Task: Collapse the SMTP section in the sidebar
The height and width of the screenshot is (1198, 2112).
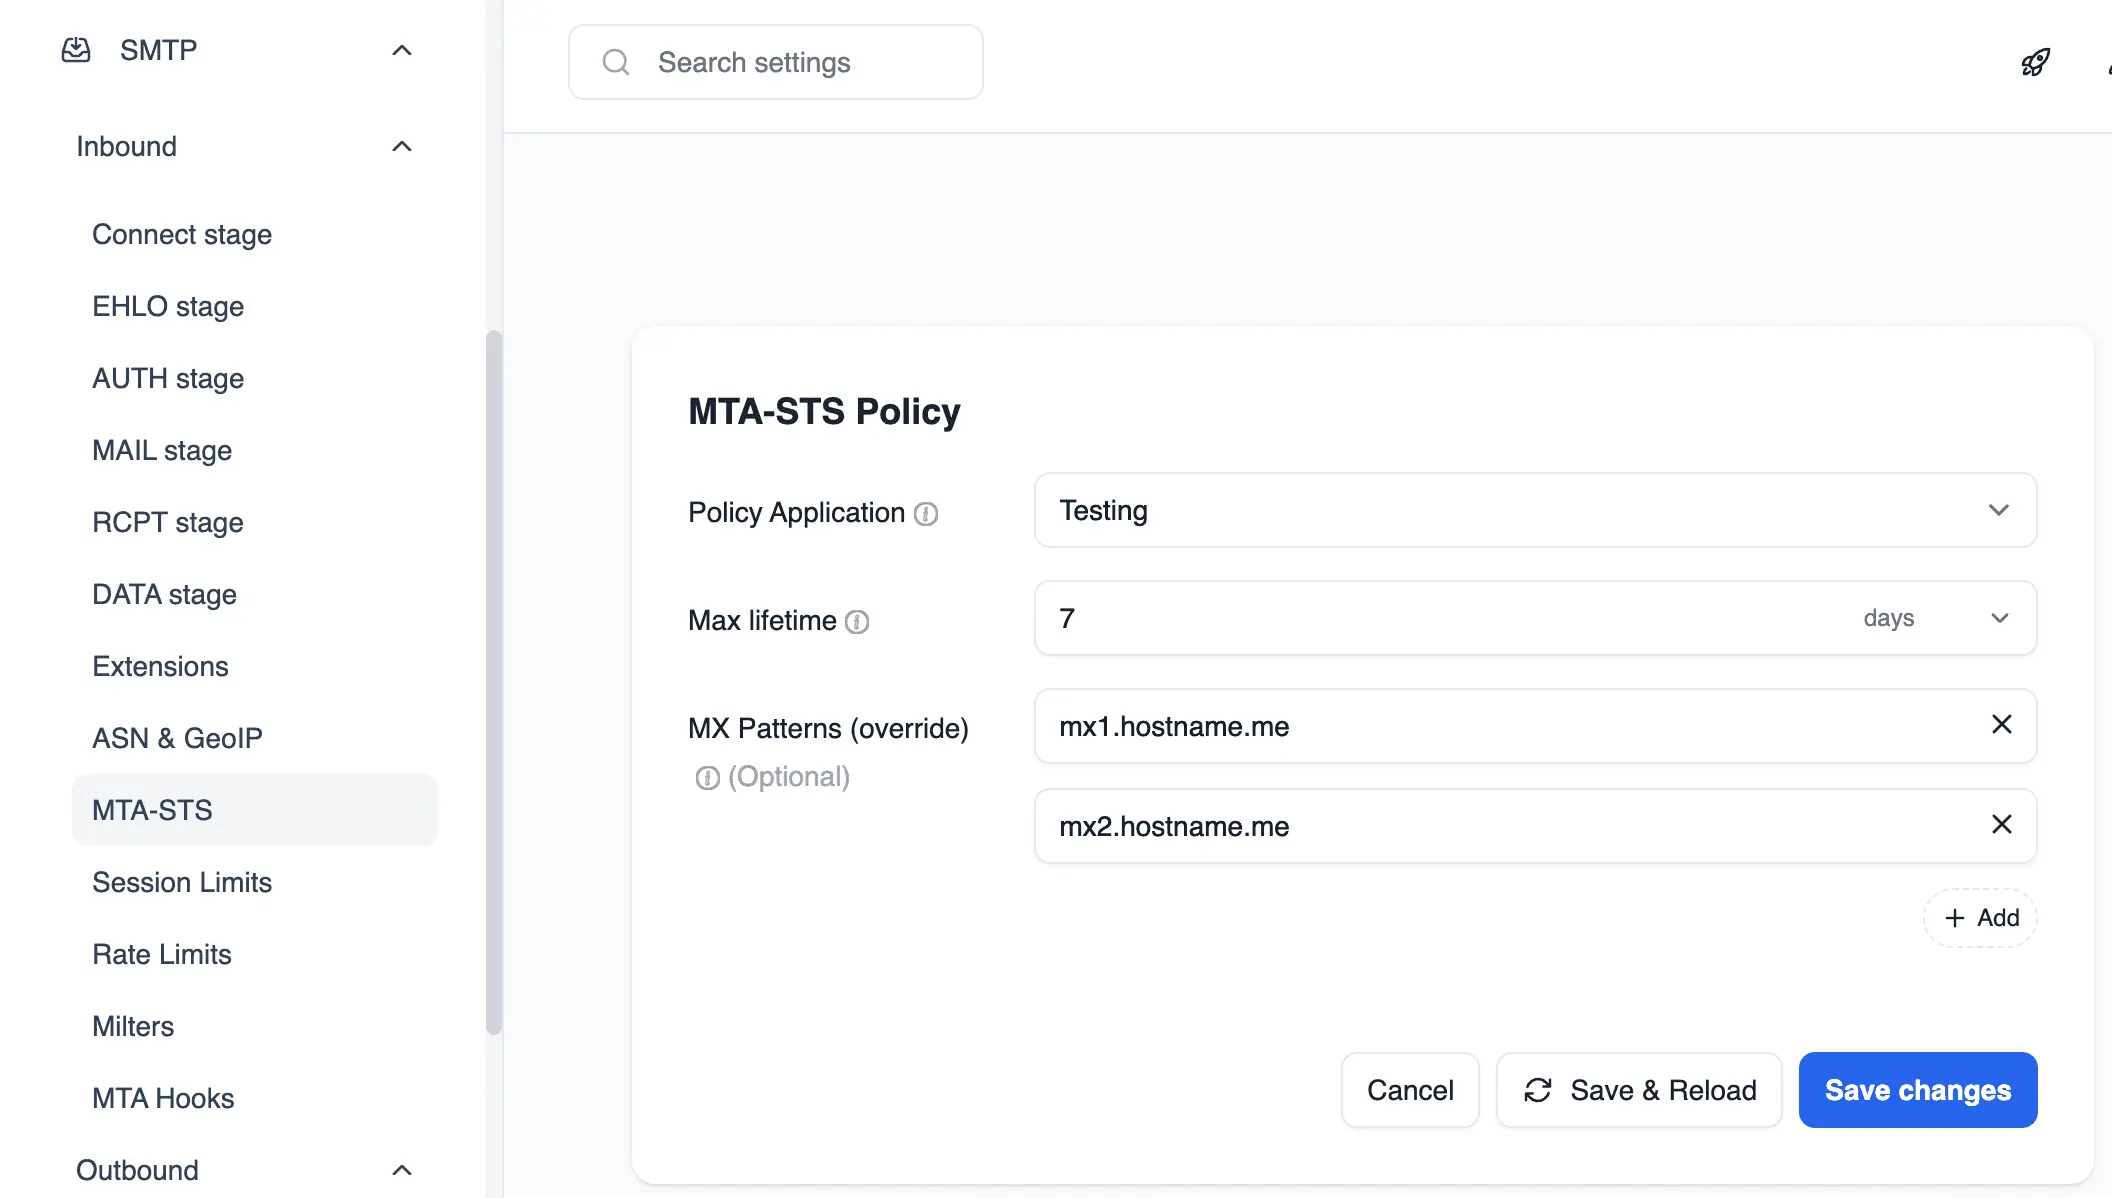Action: pos(402,49)
